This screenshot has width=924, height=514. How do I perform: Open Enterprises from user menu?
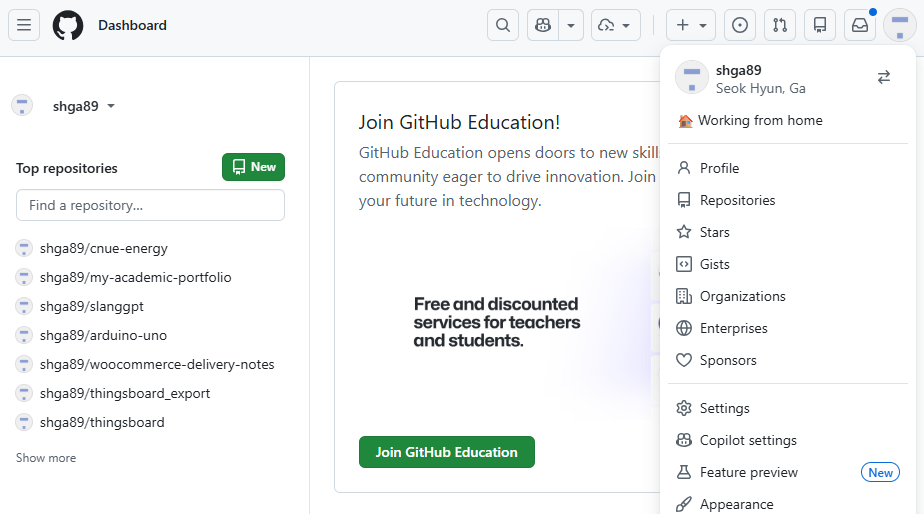click(787, 328)
